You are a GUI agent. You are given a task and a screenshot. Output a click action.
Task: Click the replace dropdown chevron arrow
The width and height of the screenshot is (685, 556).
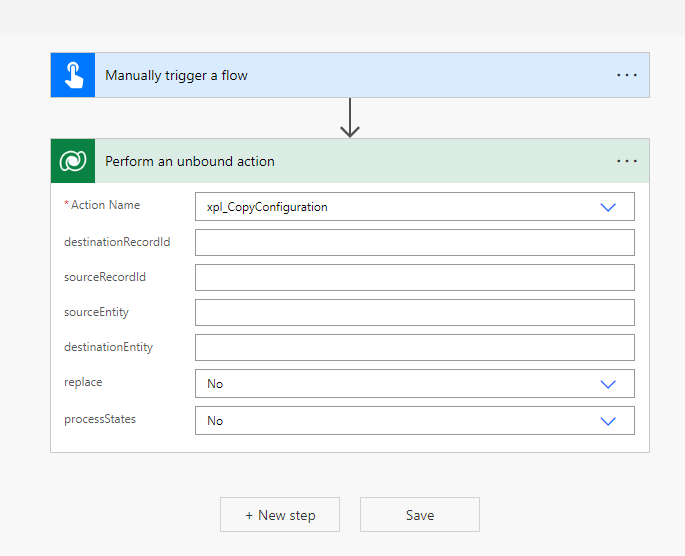coord(608,384)
